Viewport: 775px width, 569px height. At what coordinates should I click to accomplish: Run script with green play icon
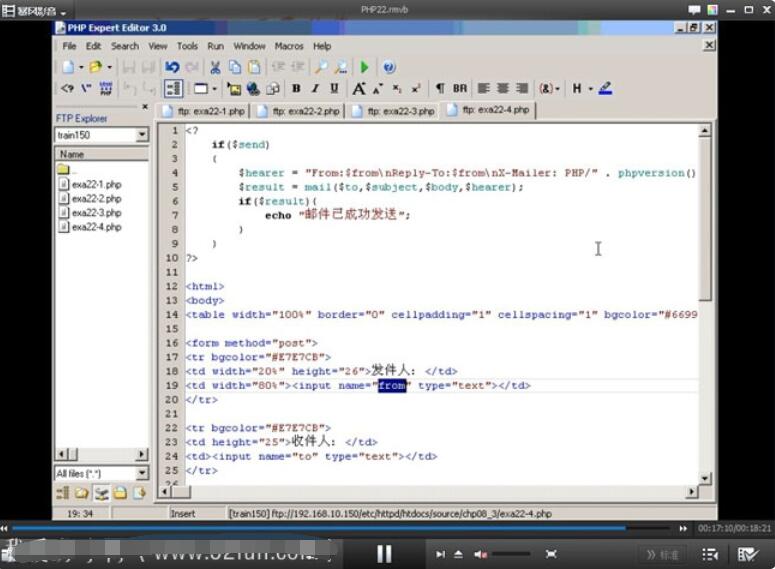(365, 67)
